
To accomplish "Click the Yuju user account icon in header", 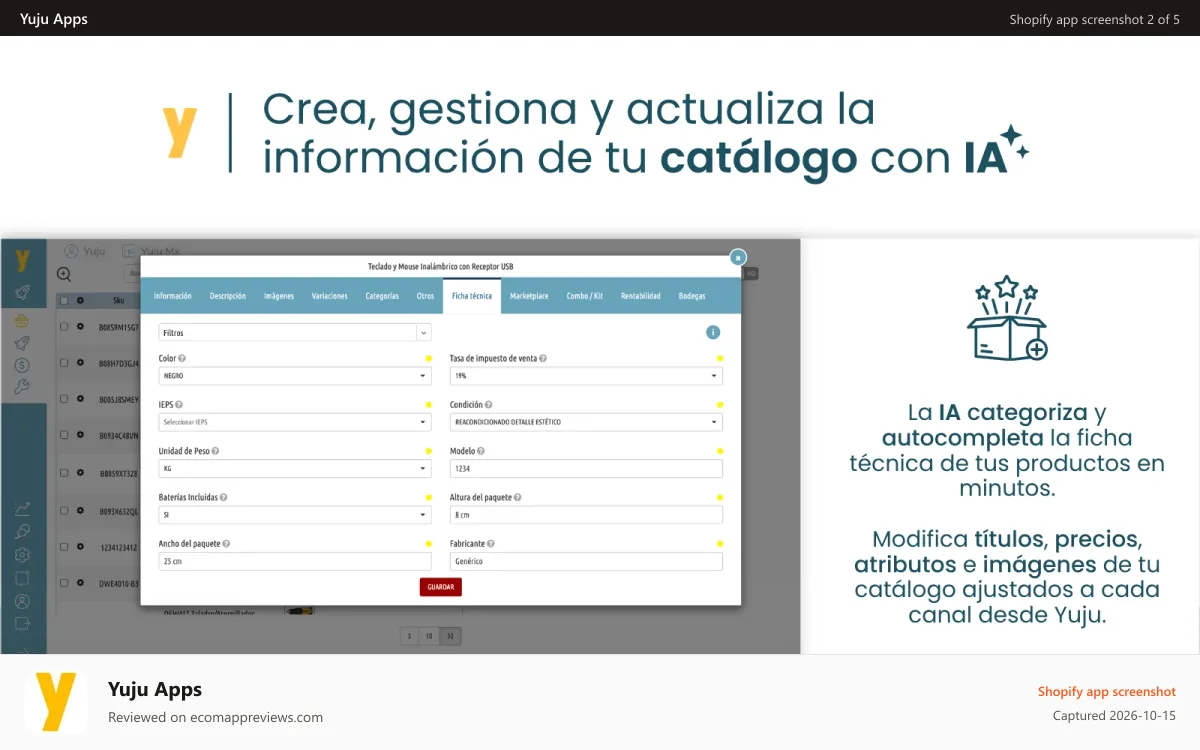I will [x=71, y=252].
